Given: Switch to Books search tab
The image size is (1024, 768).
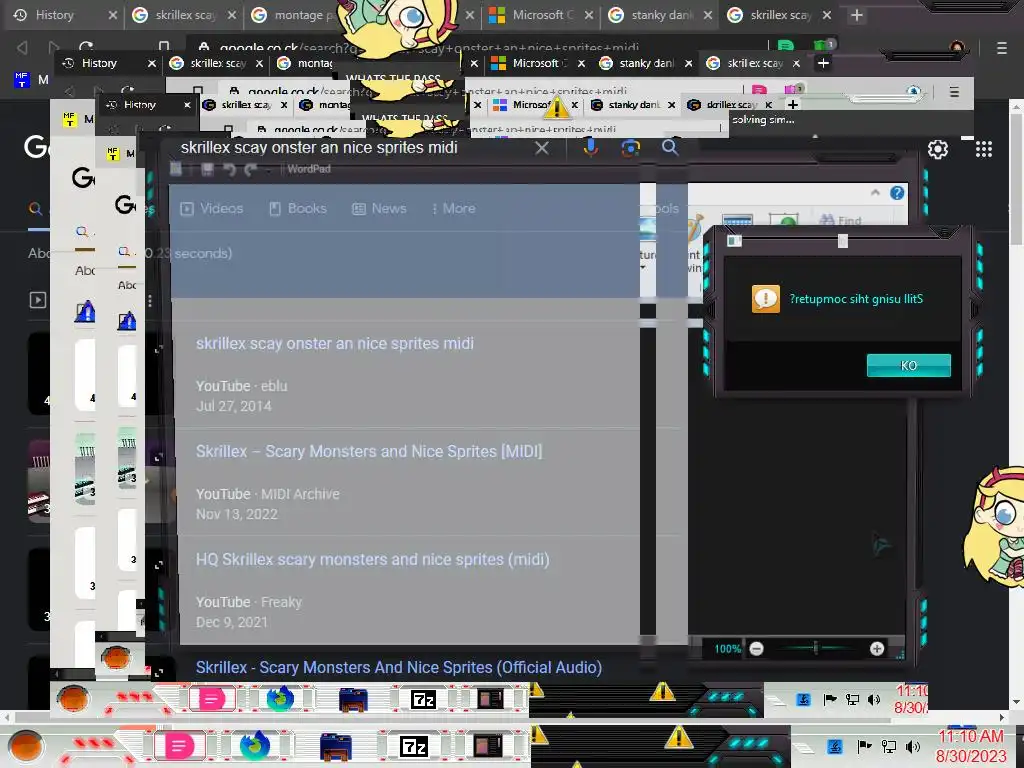Looking at the screenshot, I should click(x=298, y=208).
